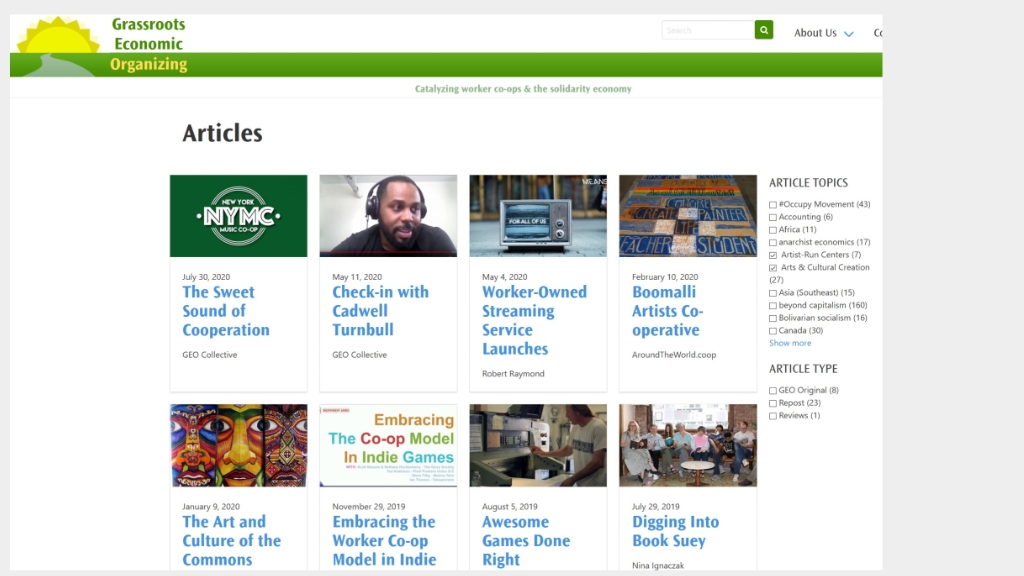The height and width of the screenshot is (576, 1024).
Task: Uncheck Arts & Cultural Creation filter
Action: tap(773, 268)
